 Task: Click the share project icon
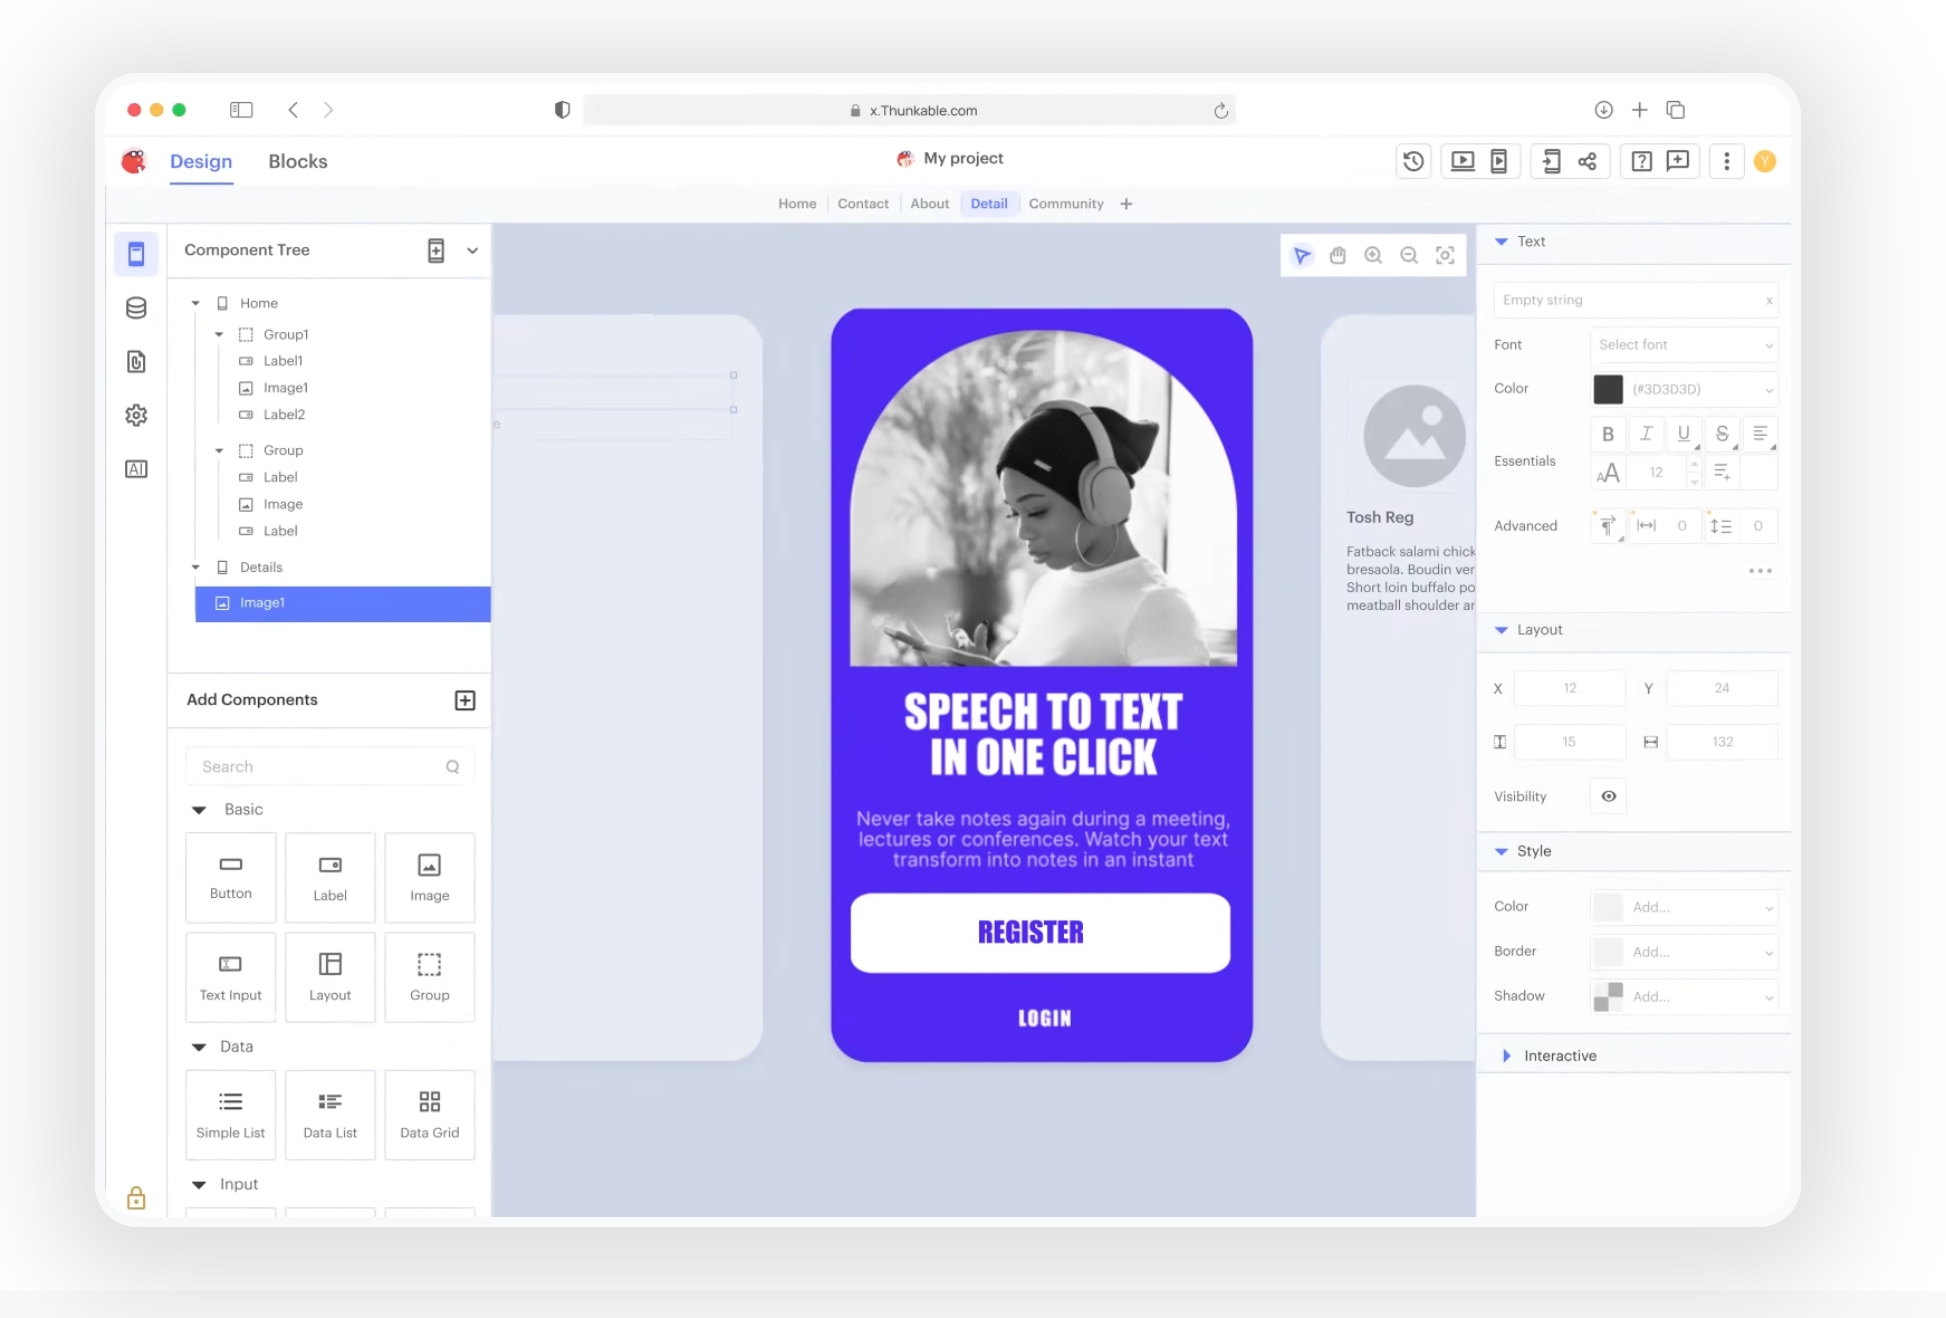point(1587,161)
